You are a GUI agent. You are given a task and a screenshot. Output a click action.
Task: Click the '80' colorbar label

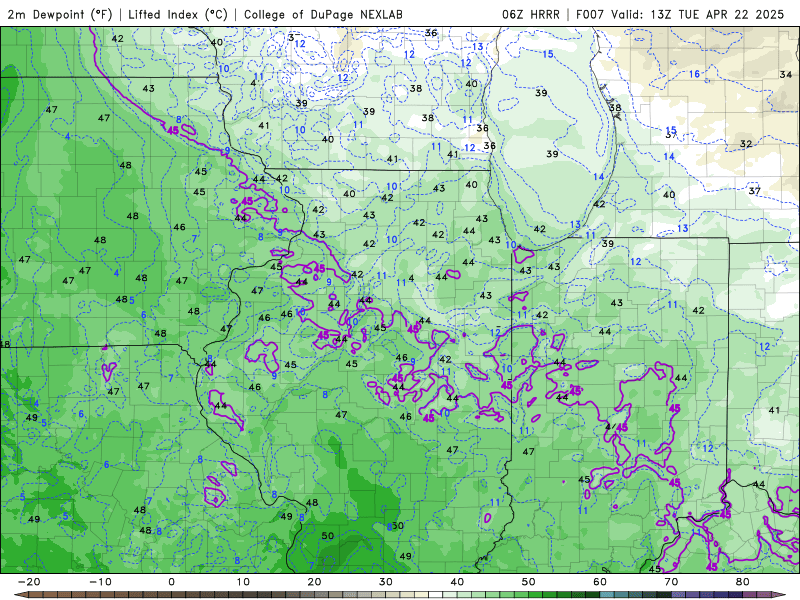pyautogui.click(x=743, y=582)
